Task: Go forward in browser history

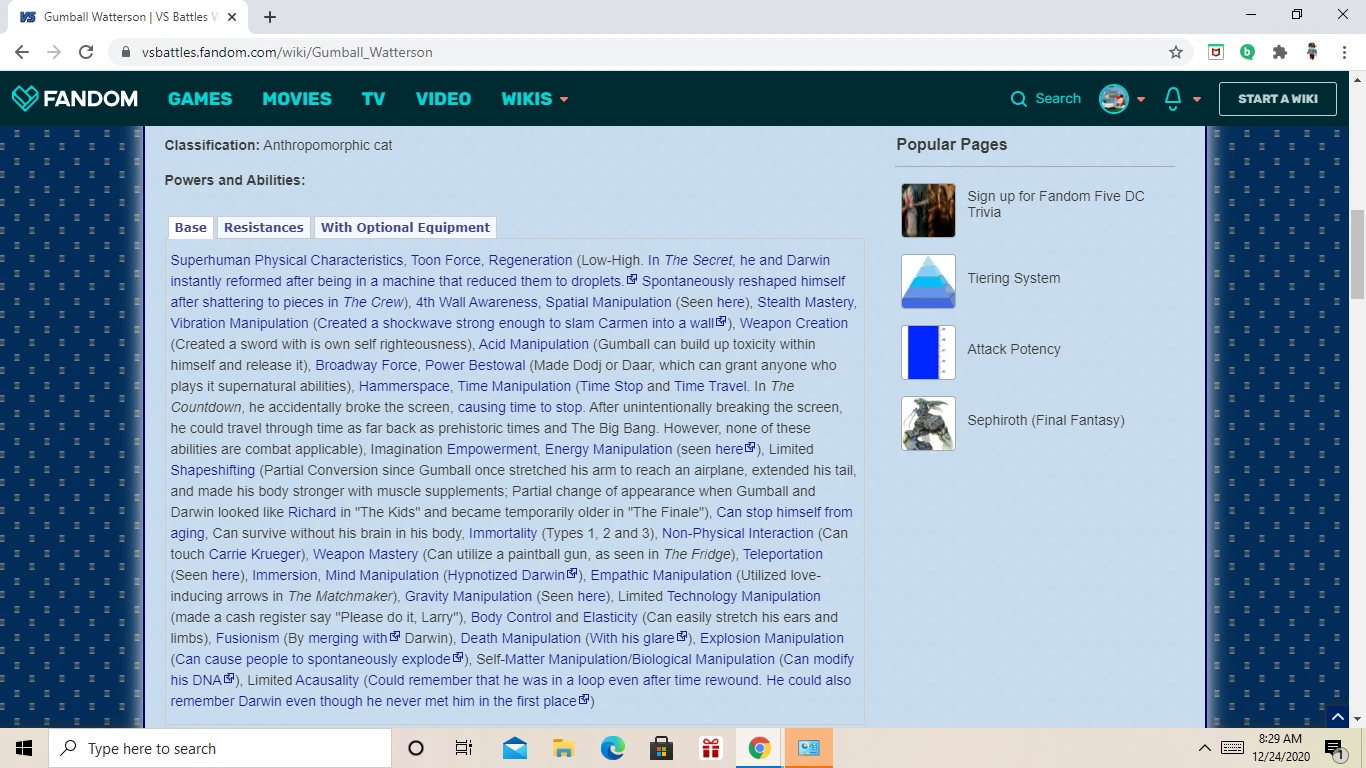Action: tap(54, 52)
